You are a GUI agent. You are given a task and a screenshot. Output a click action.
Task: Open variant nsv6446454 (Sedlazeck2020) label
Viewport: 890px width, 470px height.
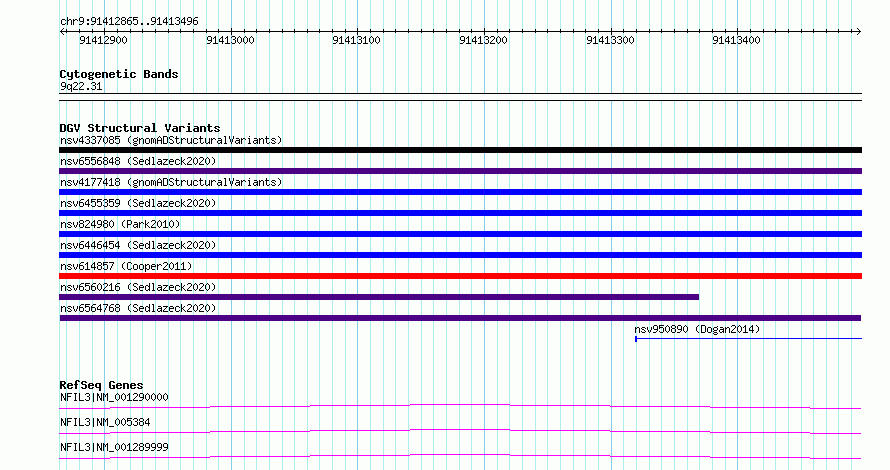(138, 245)
